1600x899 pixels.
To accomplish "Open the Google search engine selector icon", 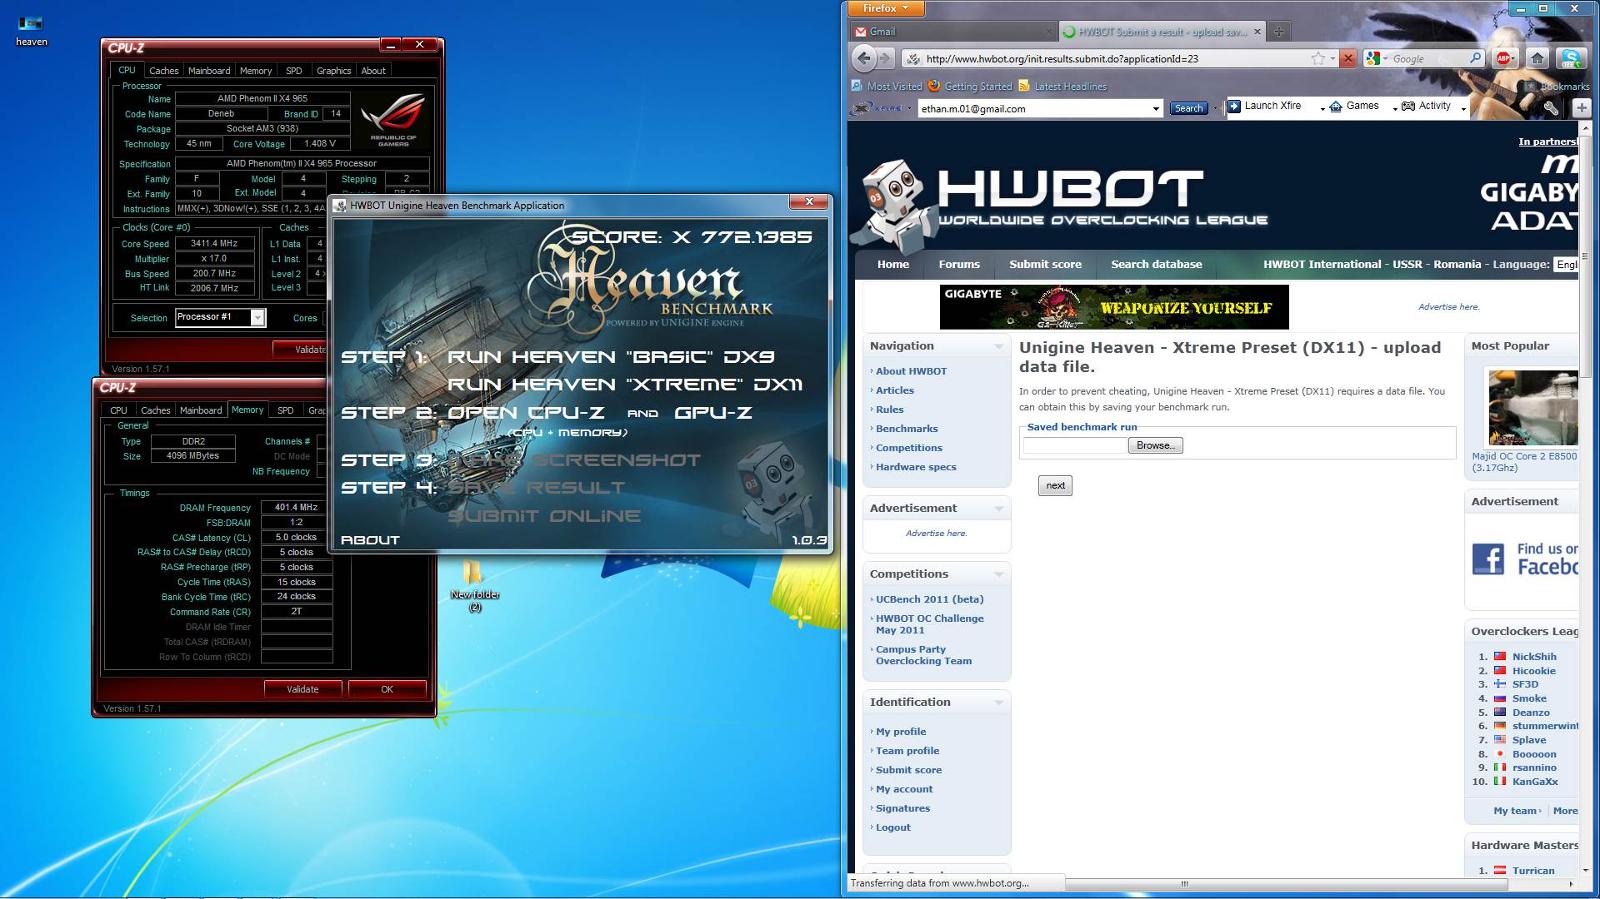I will [x=1376, y=58].
